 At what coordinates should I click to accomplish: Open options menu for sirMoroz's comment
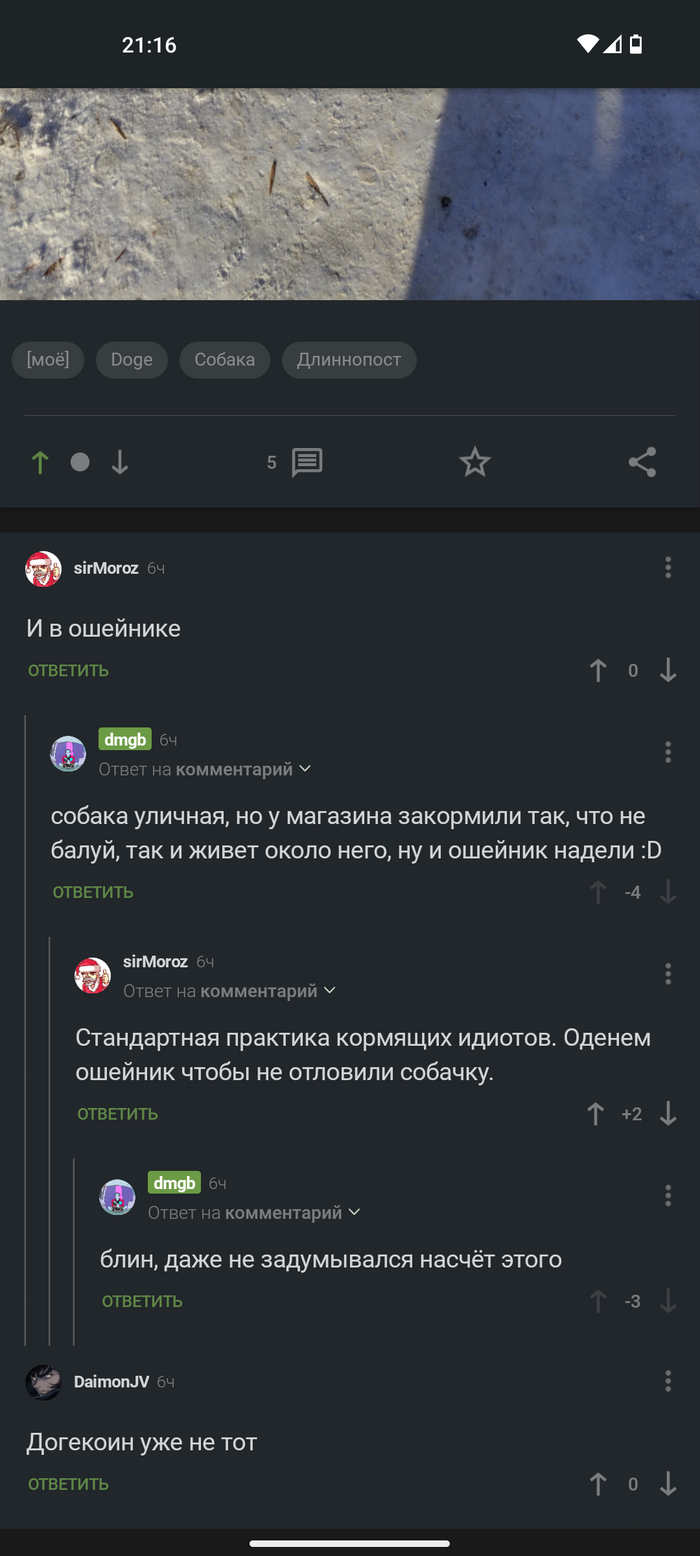point(668,567)
